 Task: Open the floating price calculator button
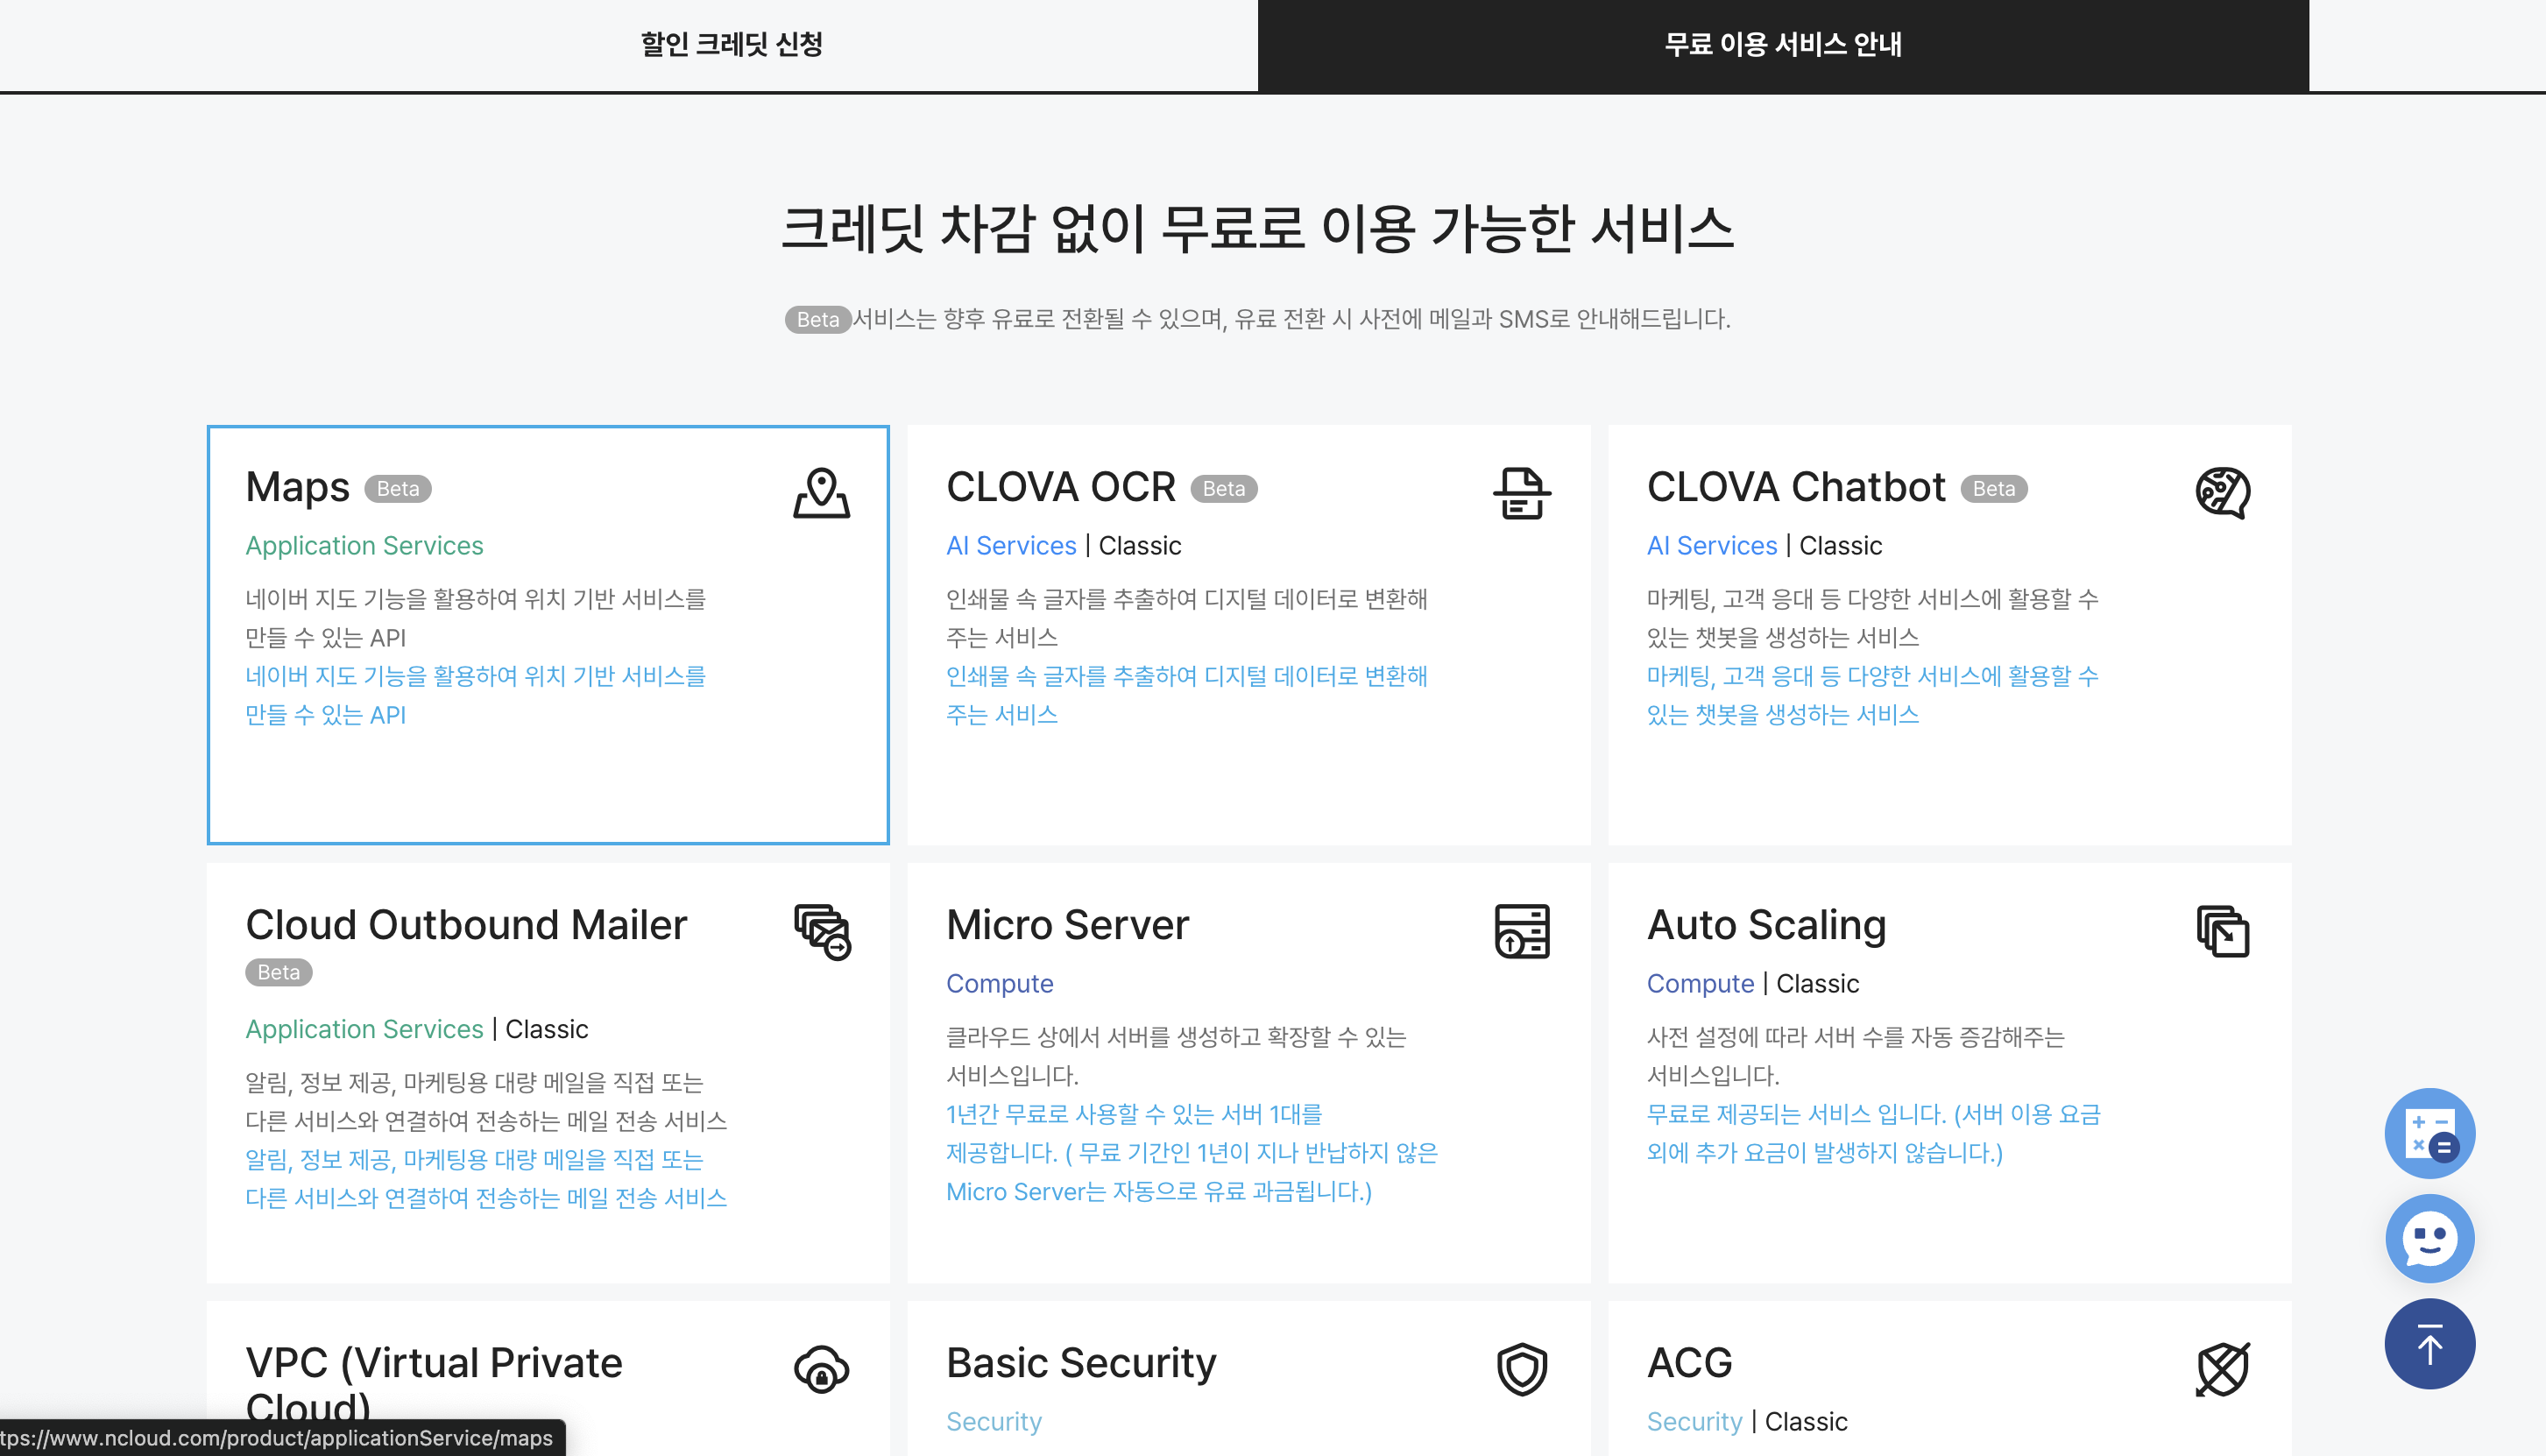(2429, 1133)
